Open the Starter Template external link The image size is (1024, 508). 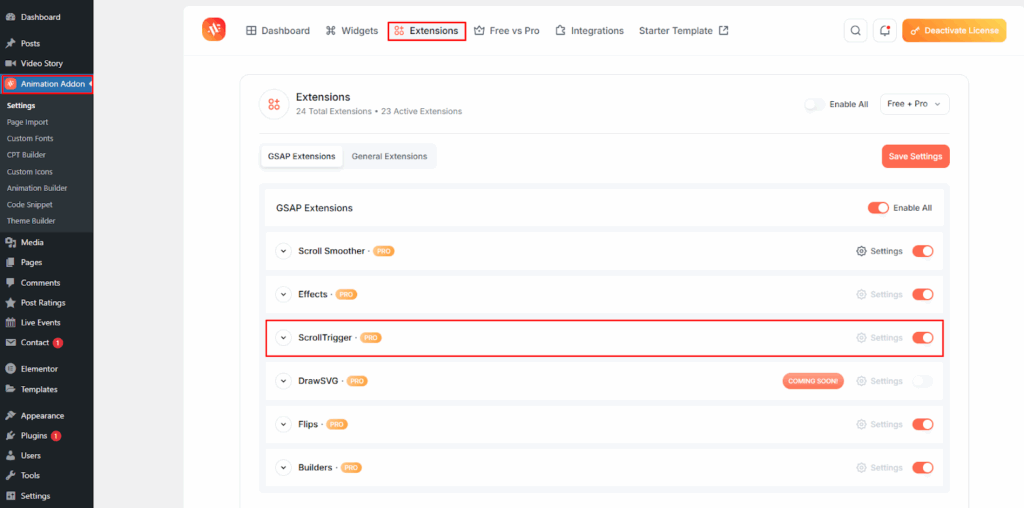tap(683, 31)
